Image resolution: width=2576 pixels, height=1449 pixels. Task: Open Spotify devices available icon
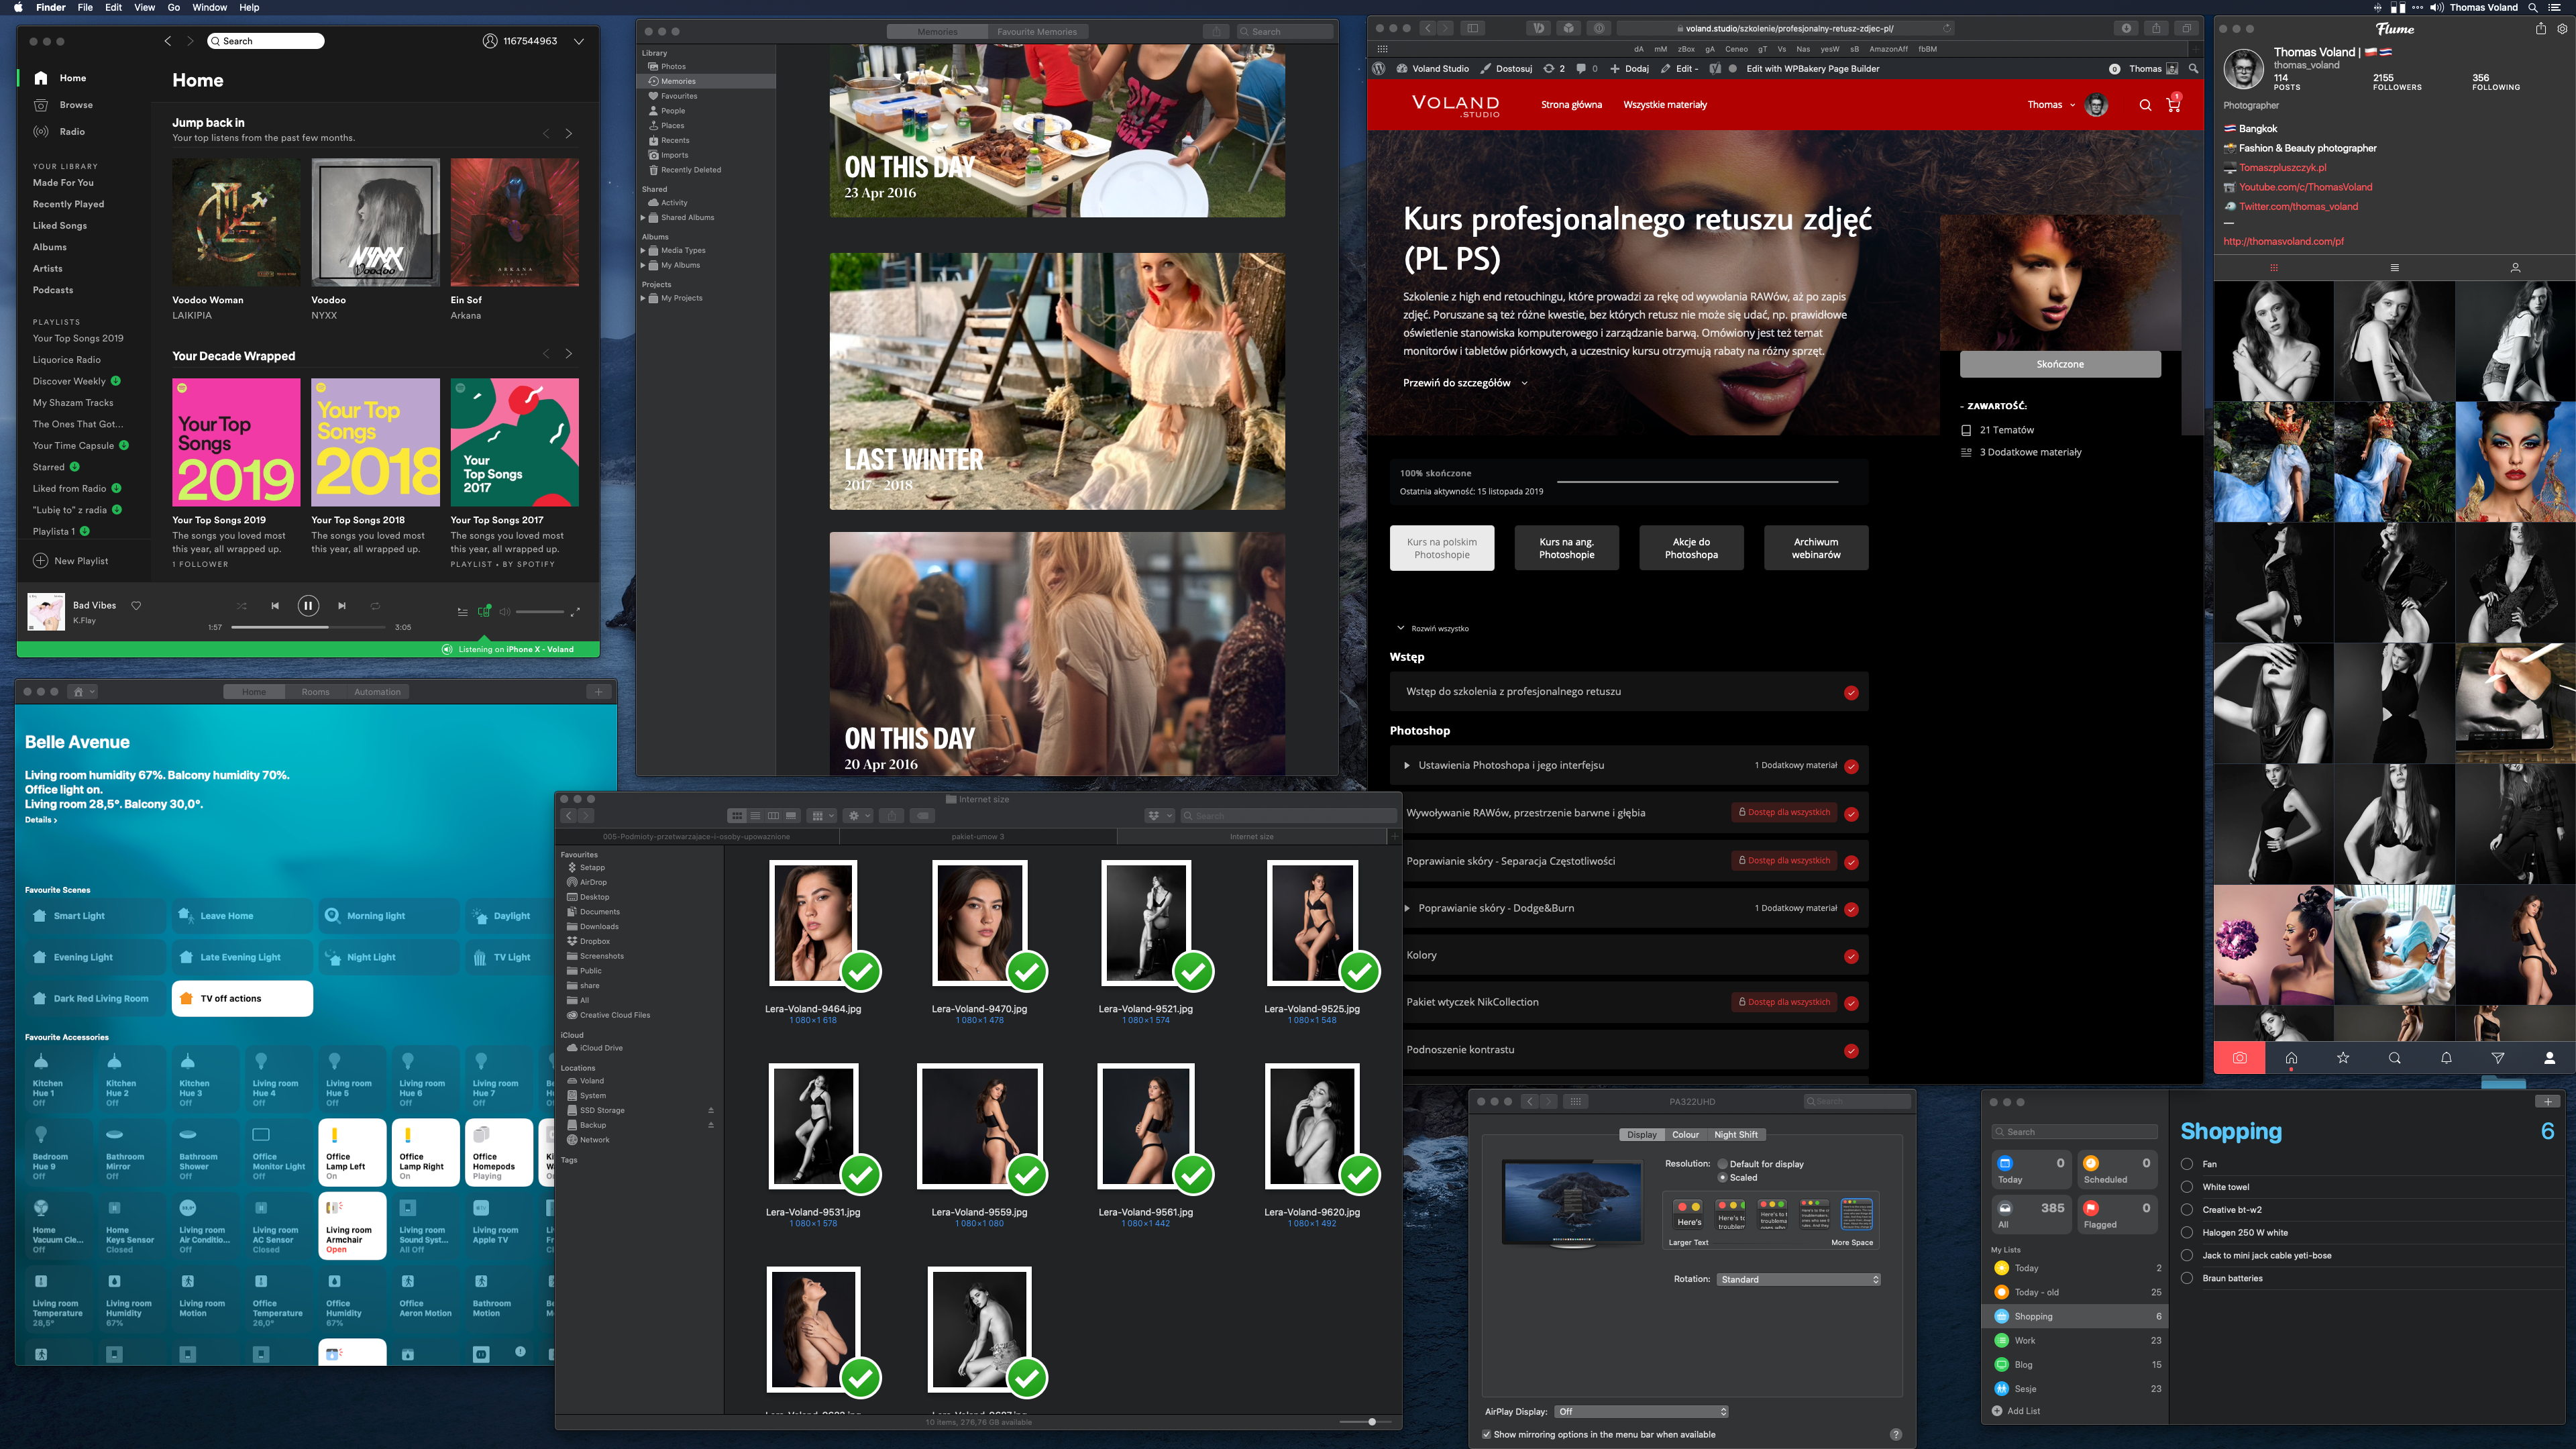pos(484,611)
